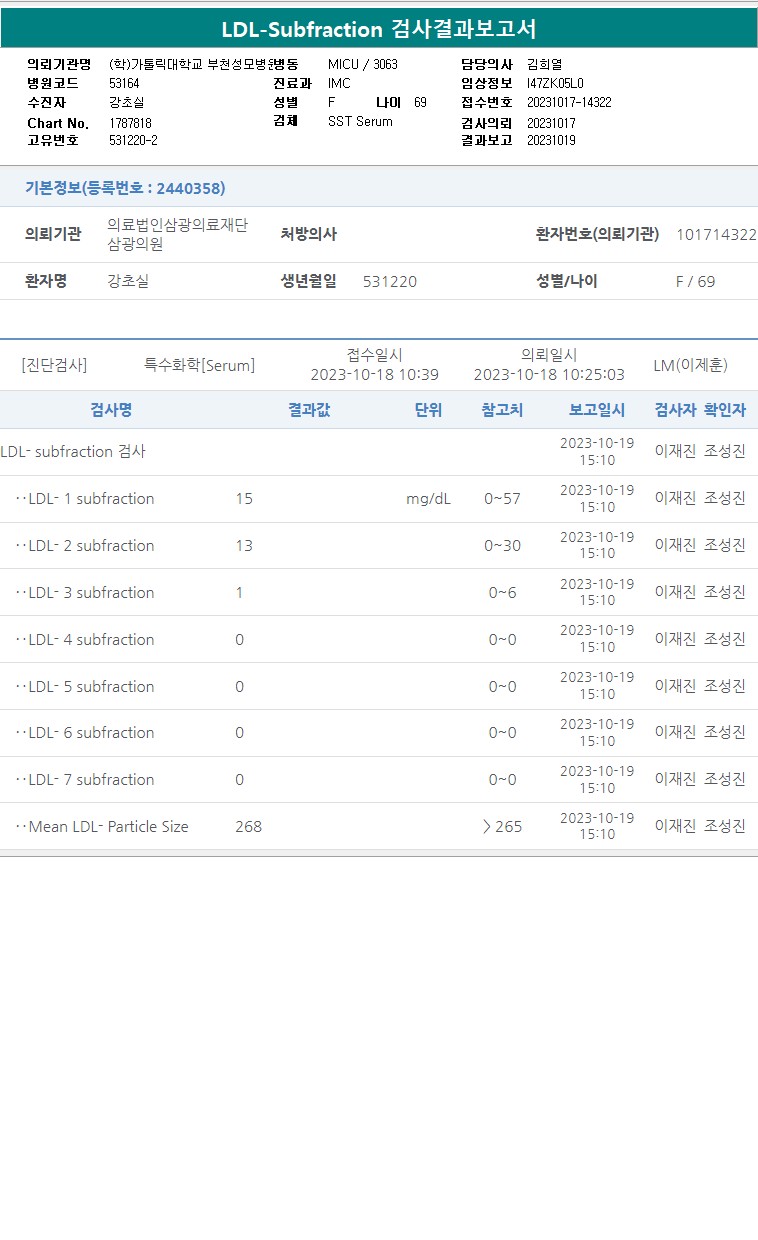Click the 보고일시 column header
758x1240 pixels.
[x=597, y=410]
